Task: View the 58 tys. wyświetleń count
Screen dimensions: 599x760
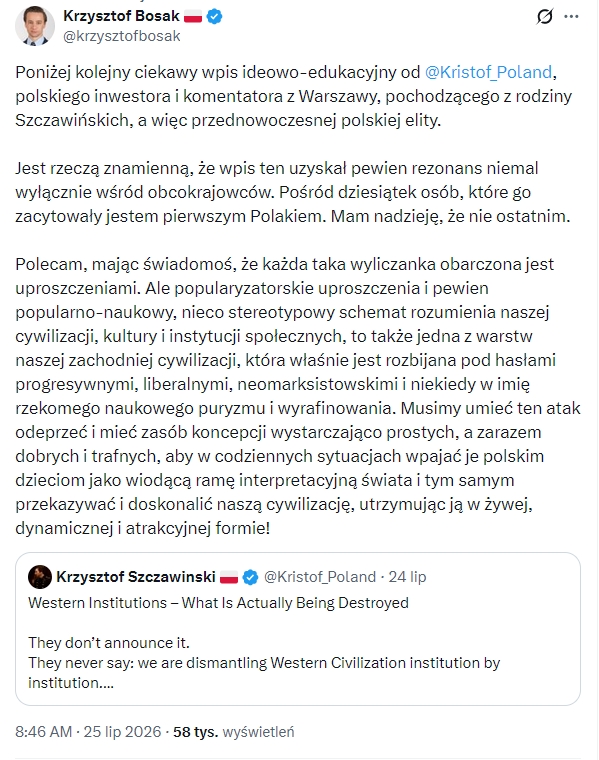Action: click(234, 731)
